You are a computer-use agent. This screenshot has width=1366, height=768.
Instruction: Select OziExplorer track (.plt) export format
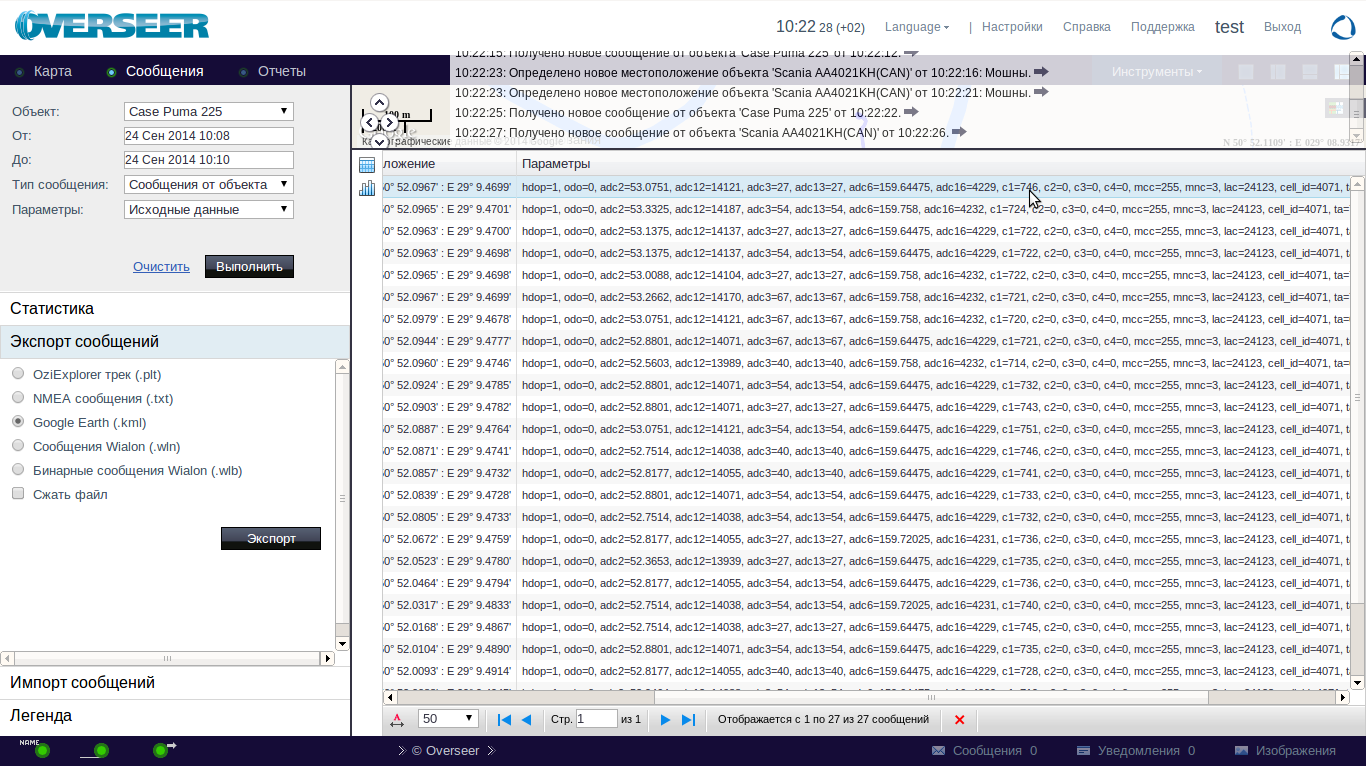(18, 374)
